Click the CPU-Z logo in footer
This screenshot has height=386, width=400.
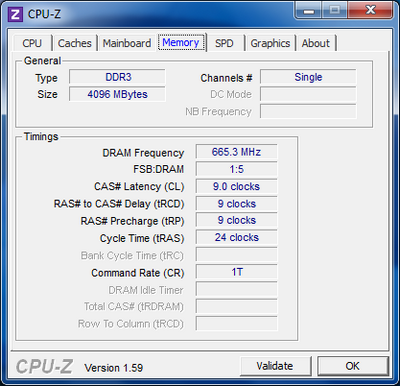coord(44,367)
